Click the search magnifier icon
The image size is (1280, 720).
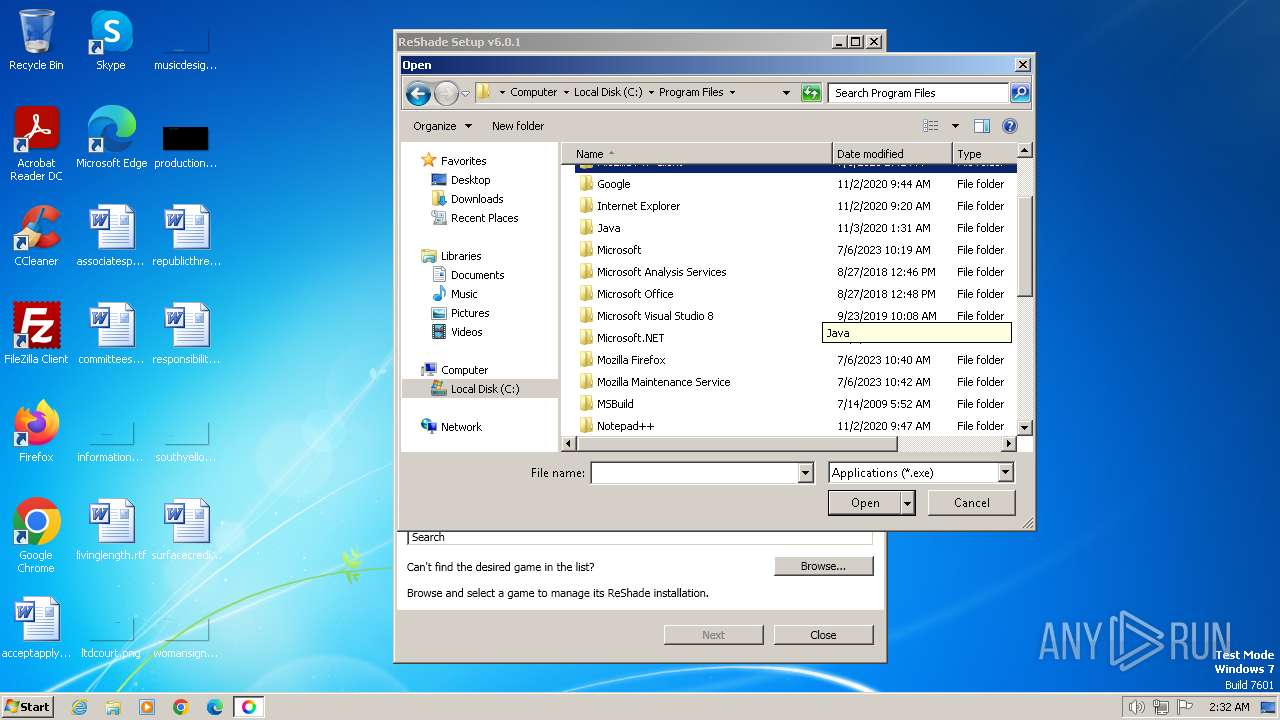1019,93
